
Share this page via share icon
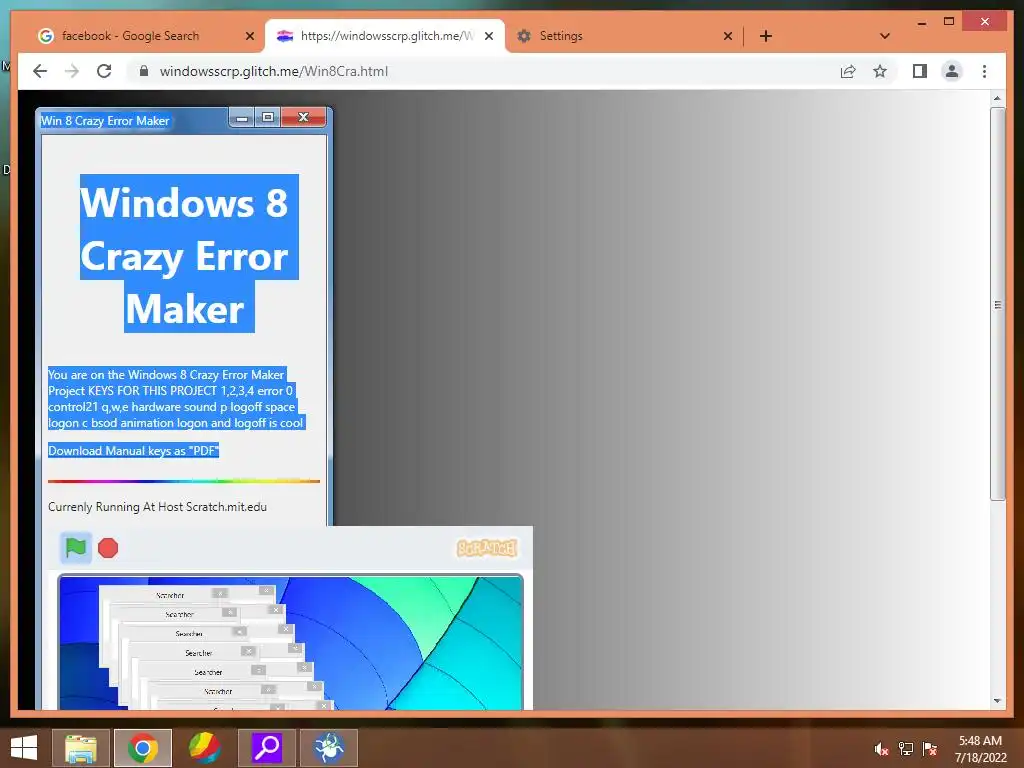pos(848,71)
